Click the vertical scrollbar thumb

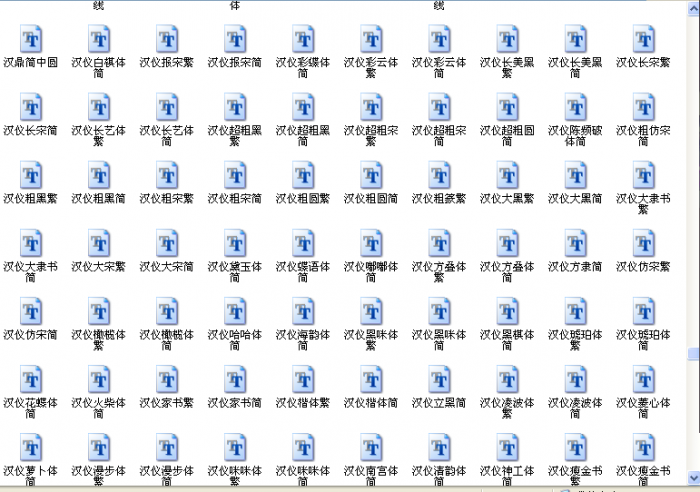pyautogui.click(x=694, y=354)
